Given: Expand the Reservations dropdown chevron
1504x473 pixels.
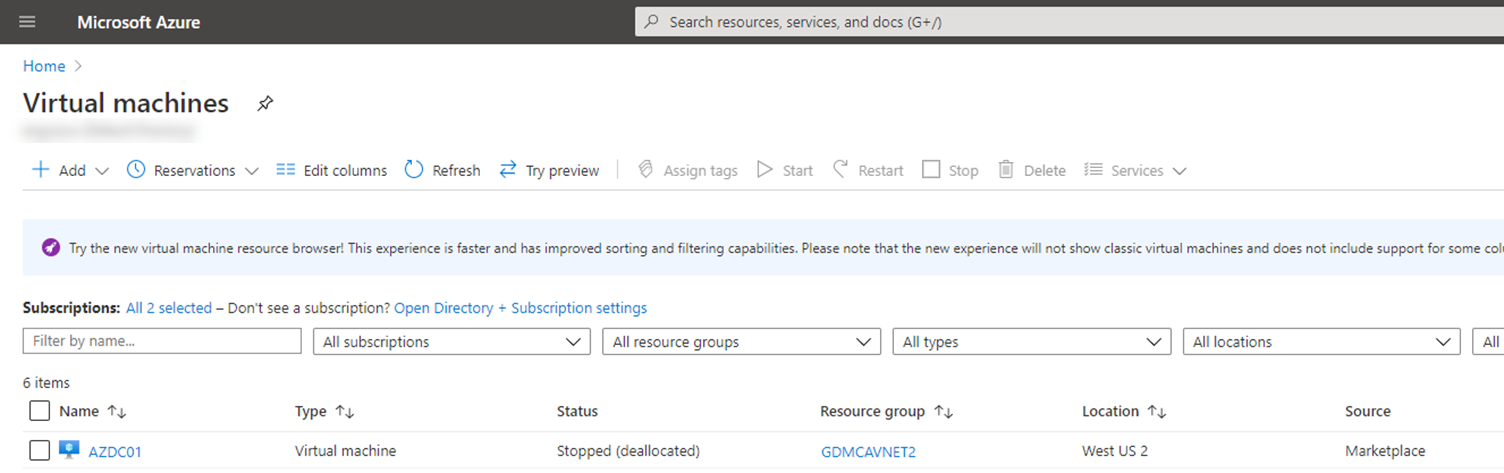Looking at the screenshot, I should 251,171.
